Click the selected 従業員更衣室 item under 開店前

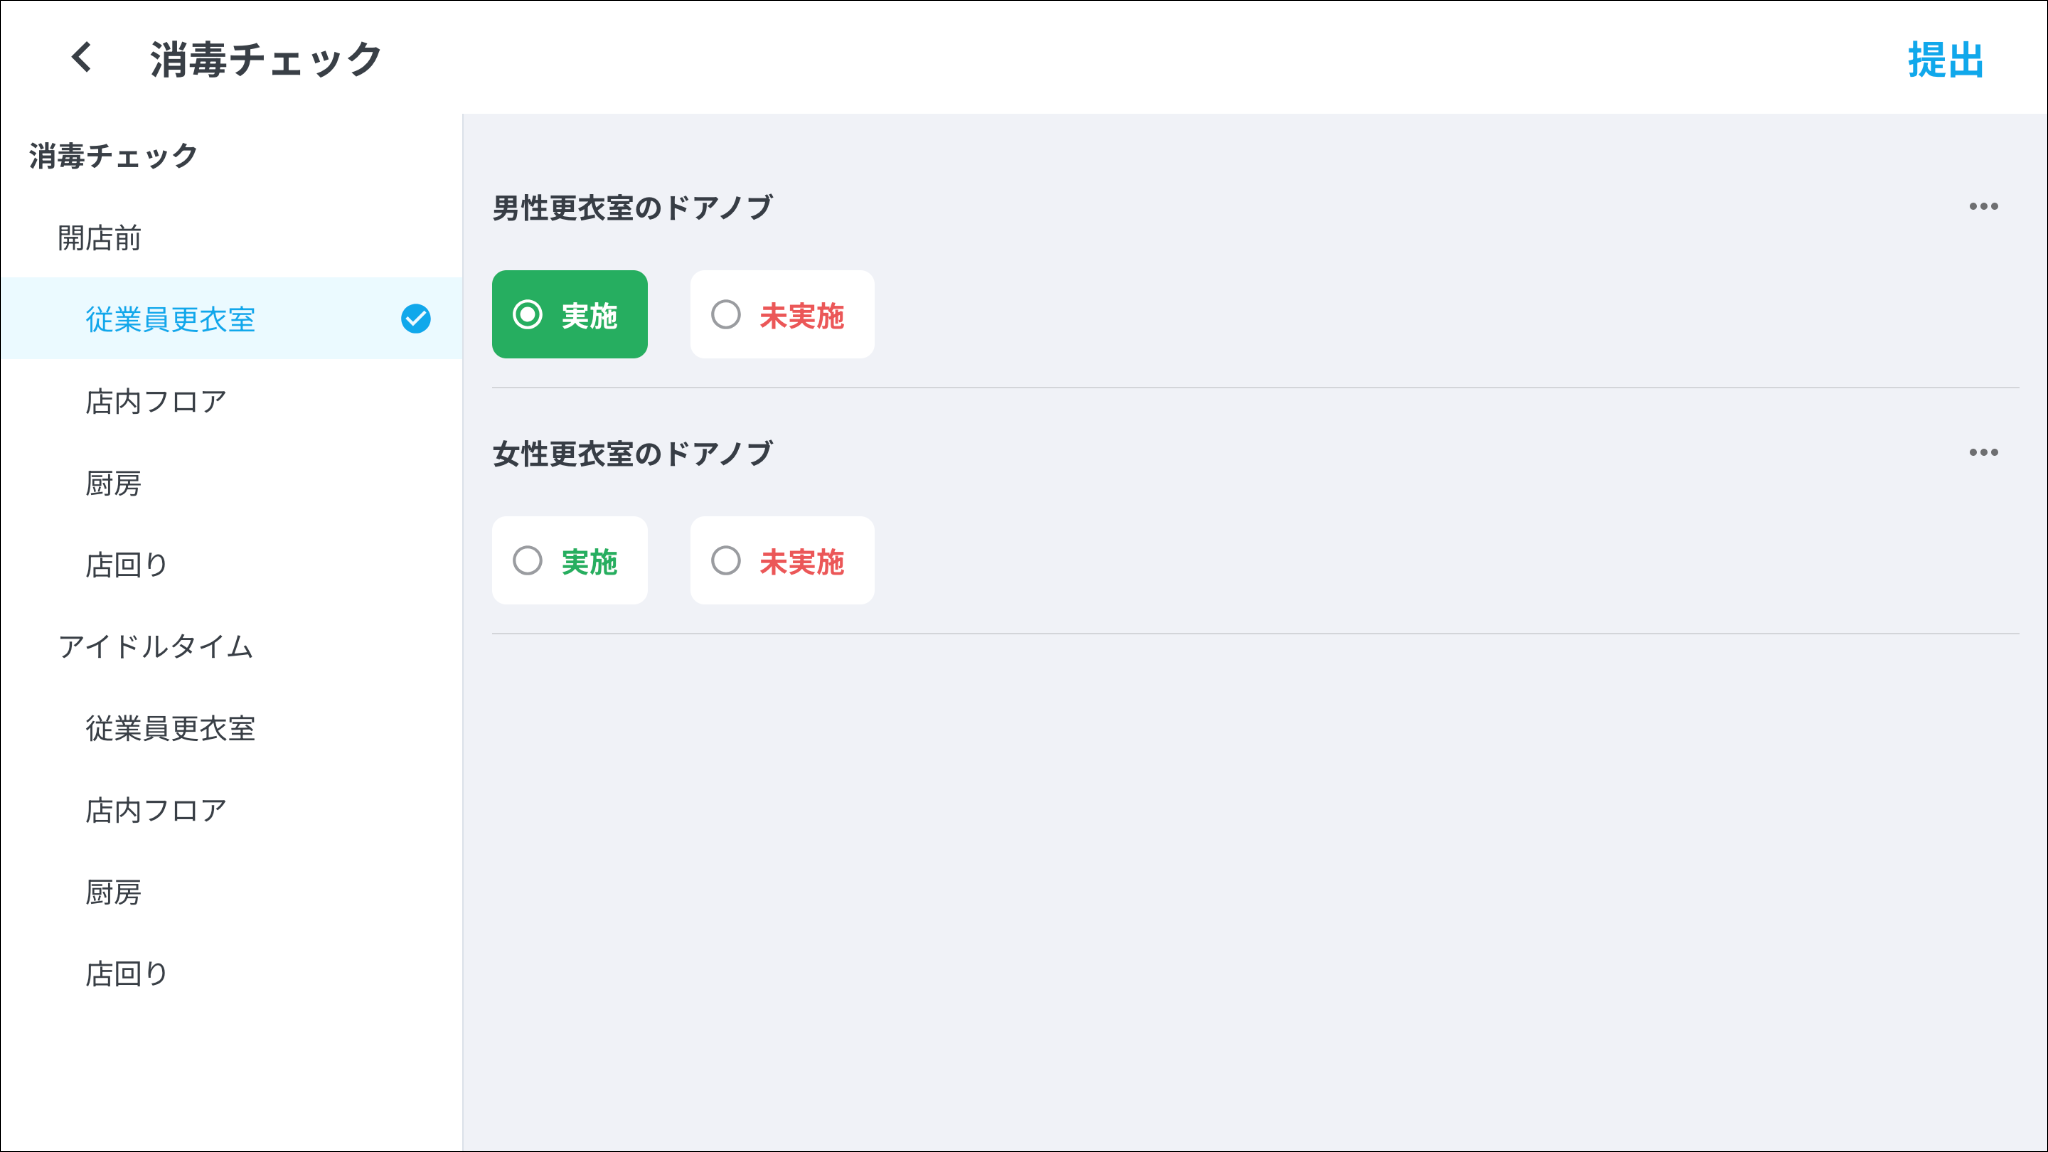[171, 320]
